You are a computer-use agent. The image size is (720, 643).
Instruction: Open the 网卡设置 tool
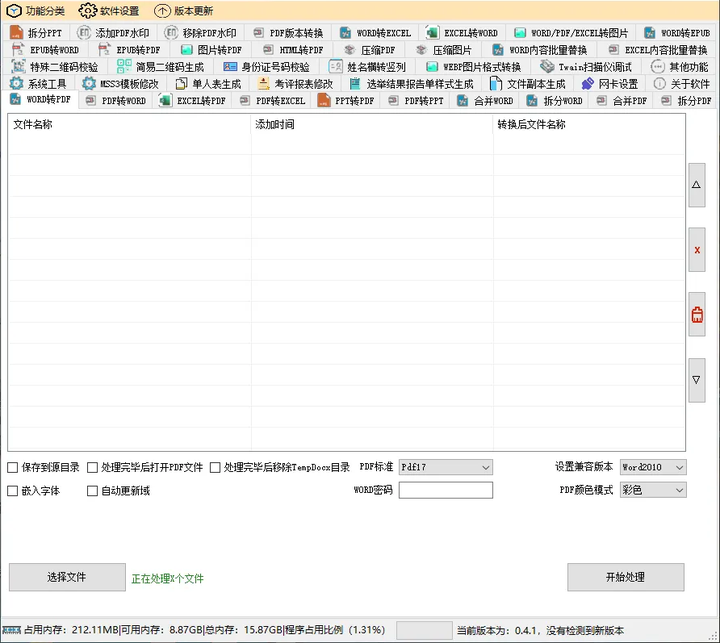[609, 84]
